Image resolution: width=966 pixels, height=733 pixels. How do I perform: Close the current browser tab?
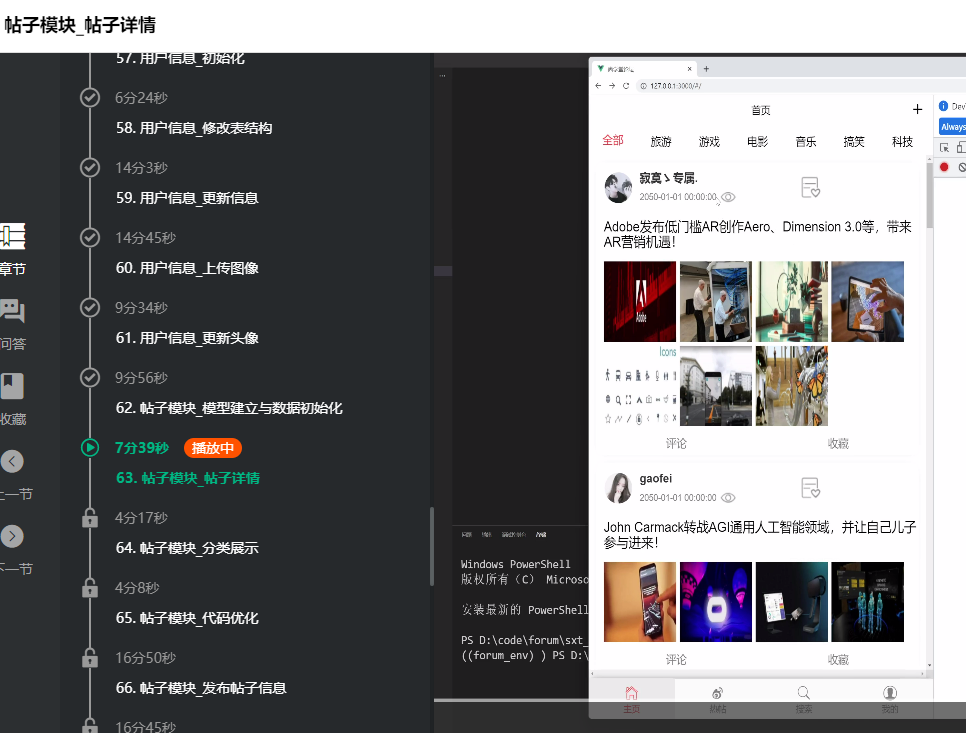[x=689, y=68]
